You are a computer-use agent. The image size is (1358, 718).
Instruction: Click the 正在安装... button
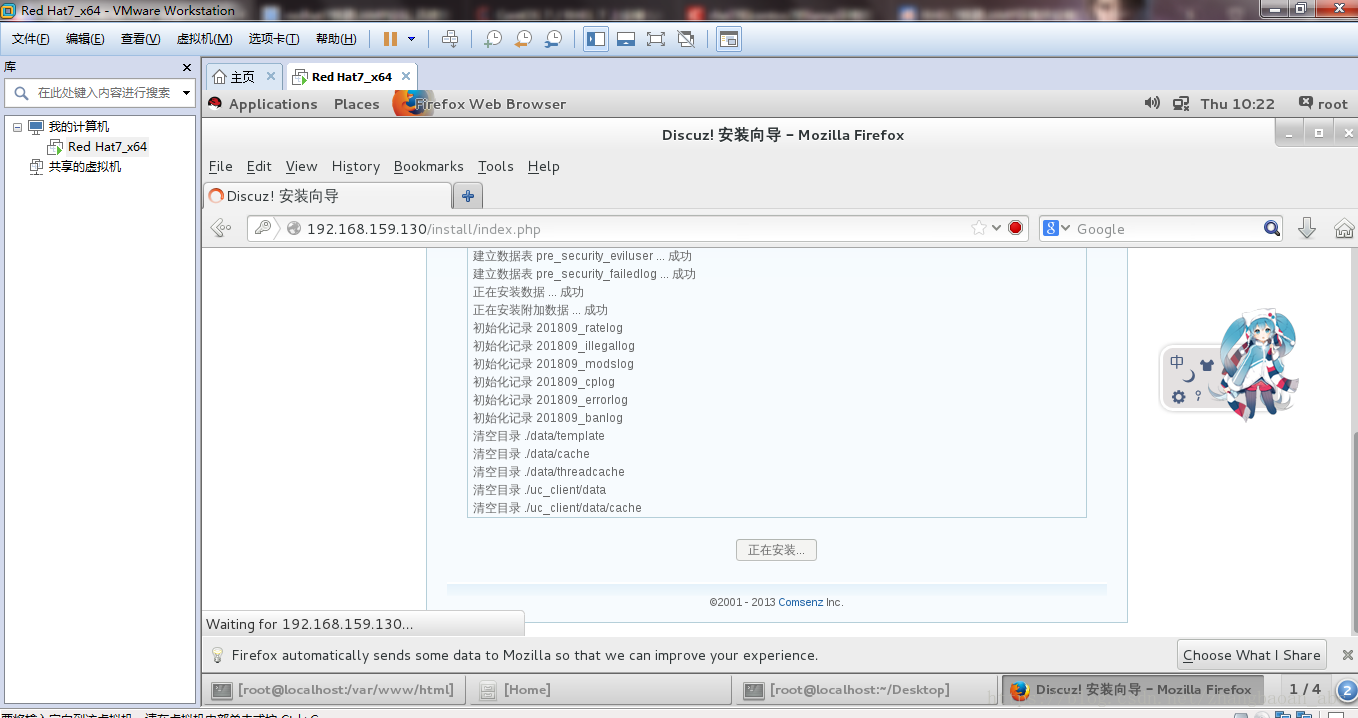776,550
